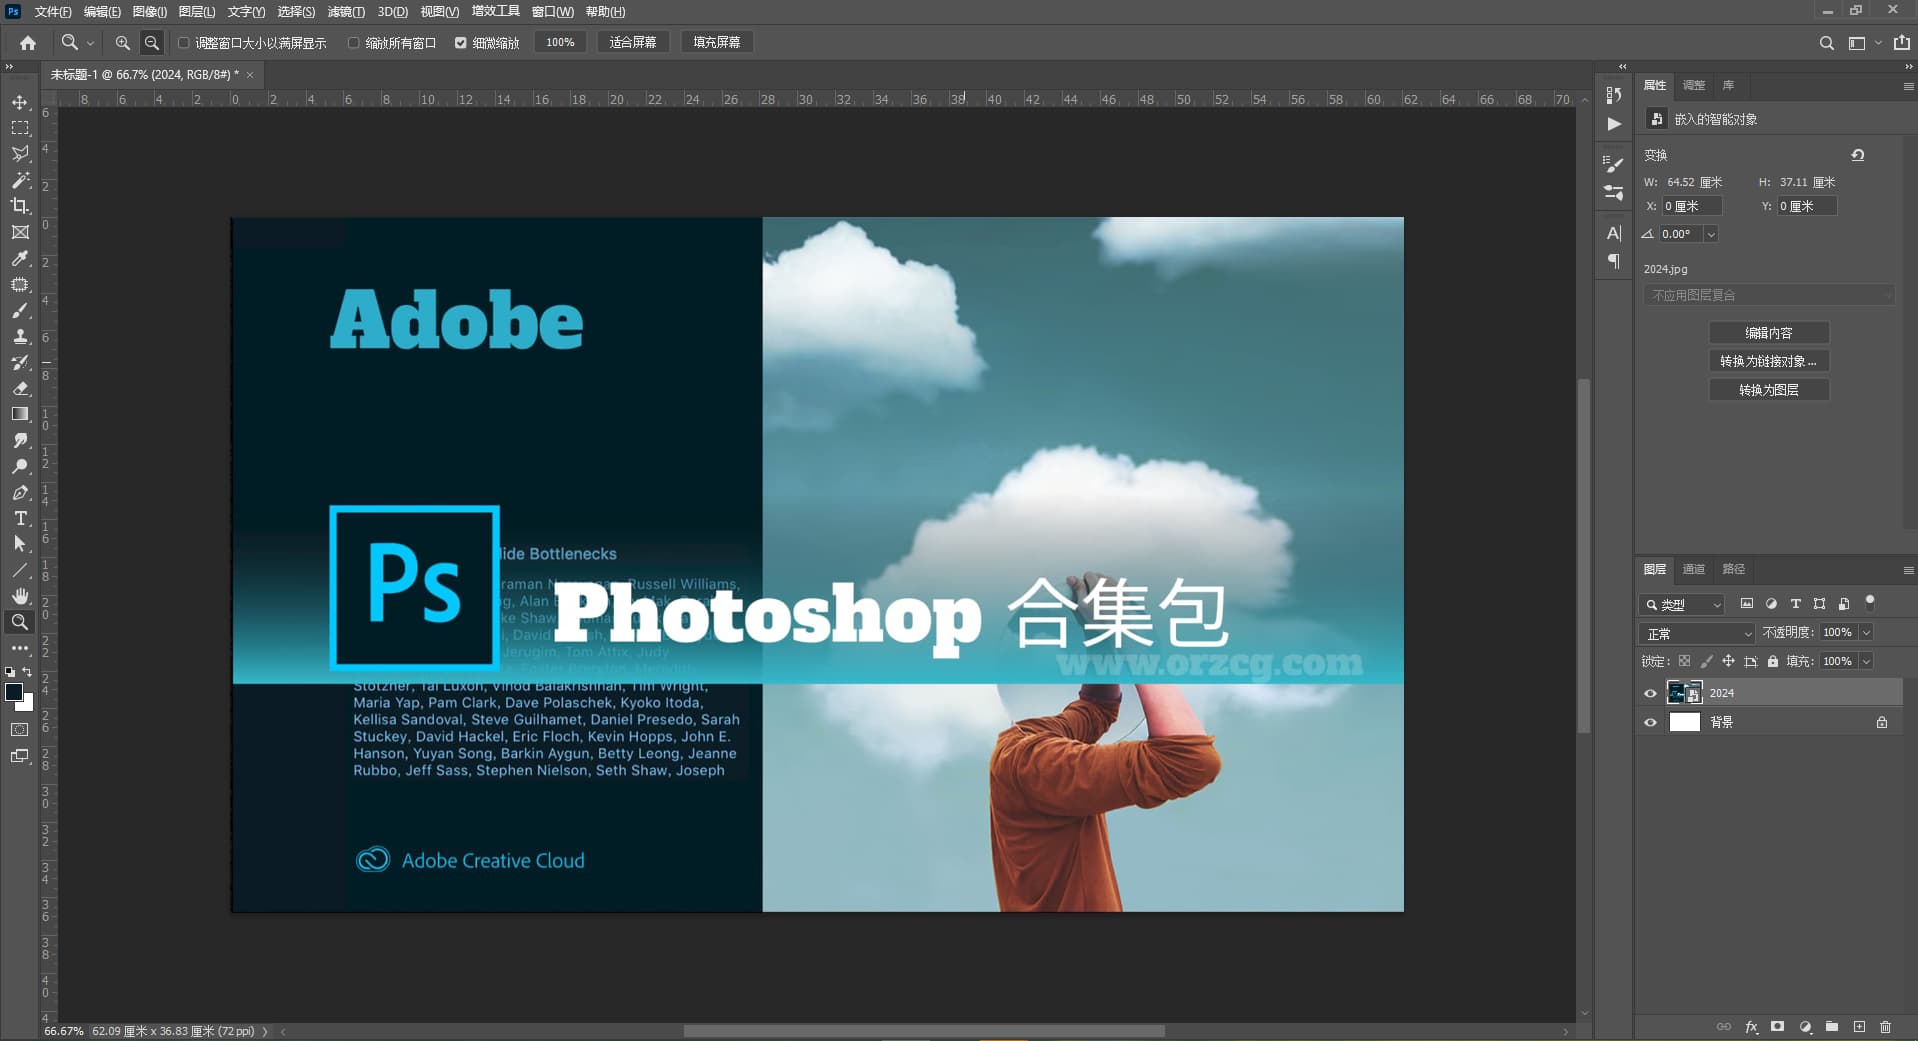Toggle layer filtering switch on or off
The height and width of the screenshot is (1041, 1918).
pyautogui.click(x=1869, y=602)
